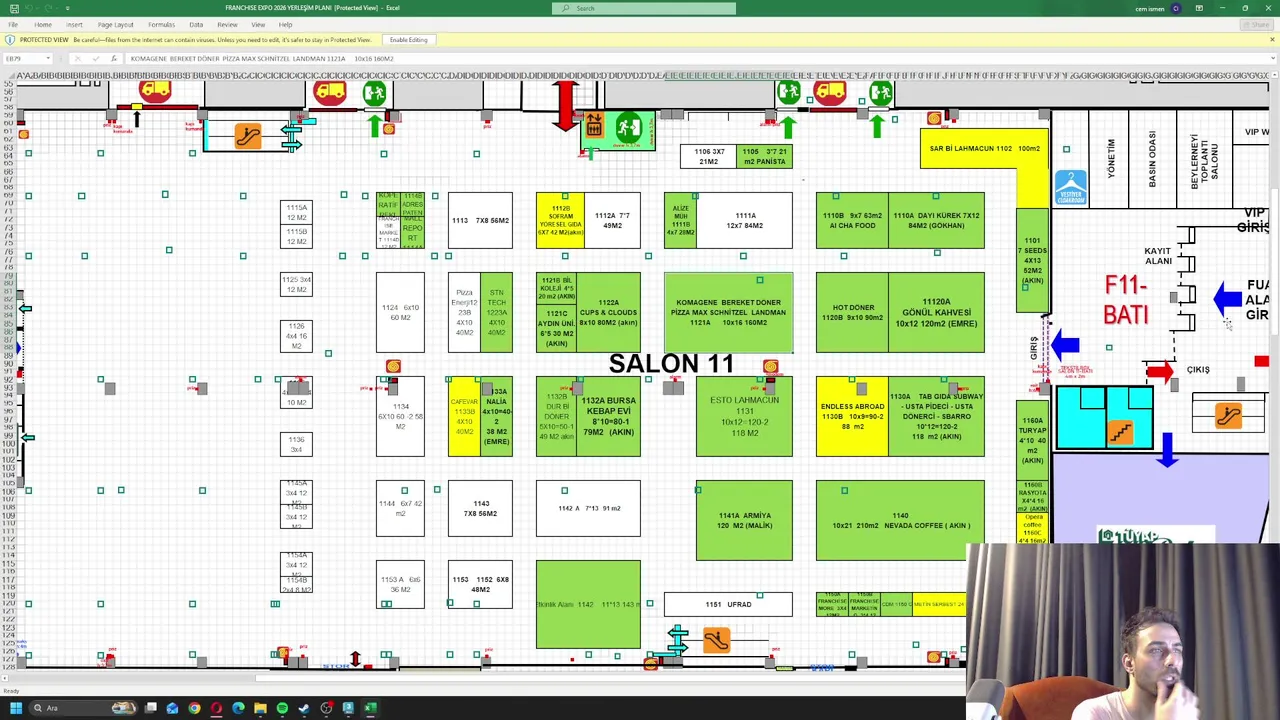
Task: Click the blue GİRİŞ entrance arrow
Action: [x=1065, y=346]
